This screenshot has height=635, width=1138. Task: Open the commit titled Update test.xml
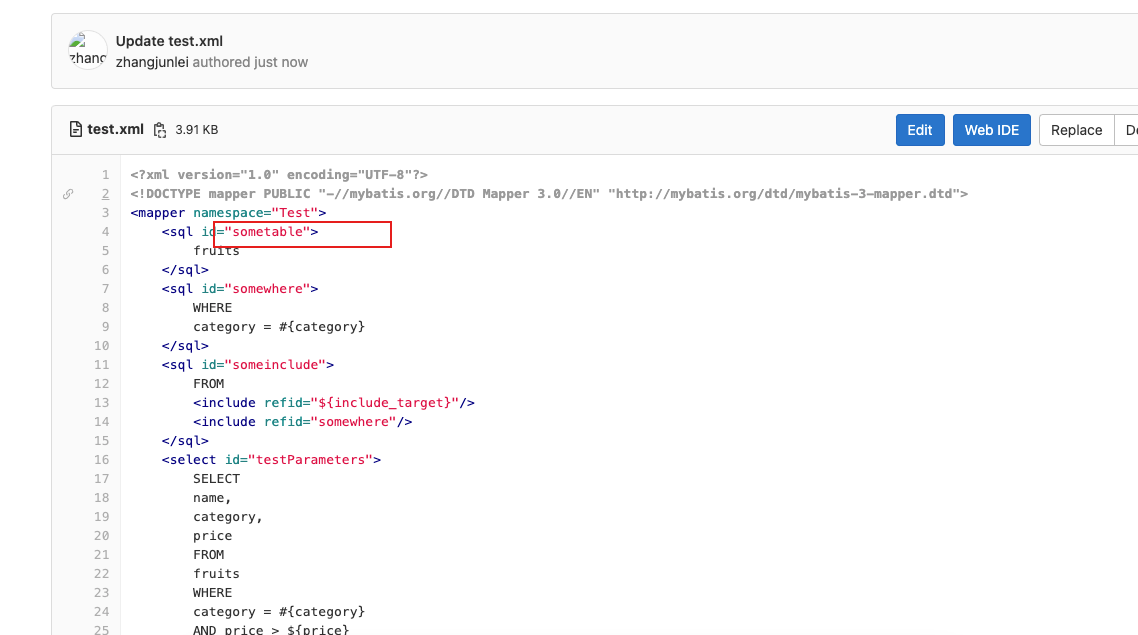pos(168,41)
